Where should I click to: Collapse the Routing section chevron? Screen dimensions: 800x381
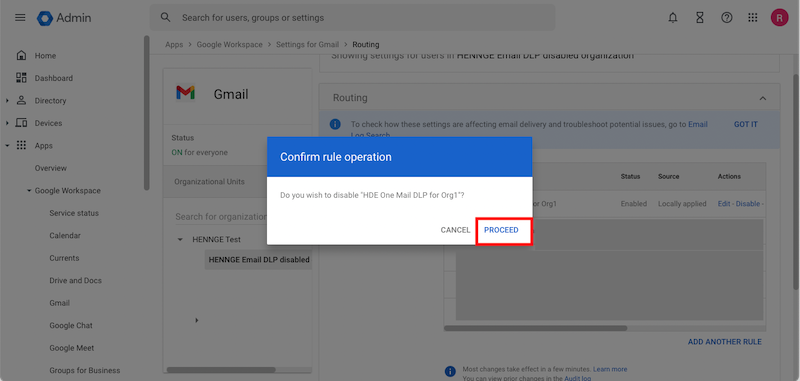(x=763, y=98)
